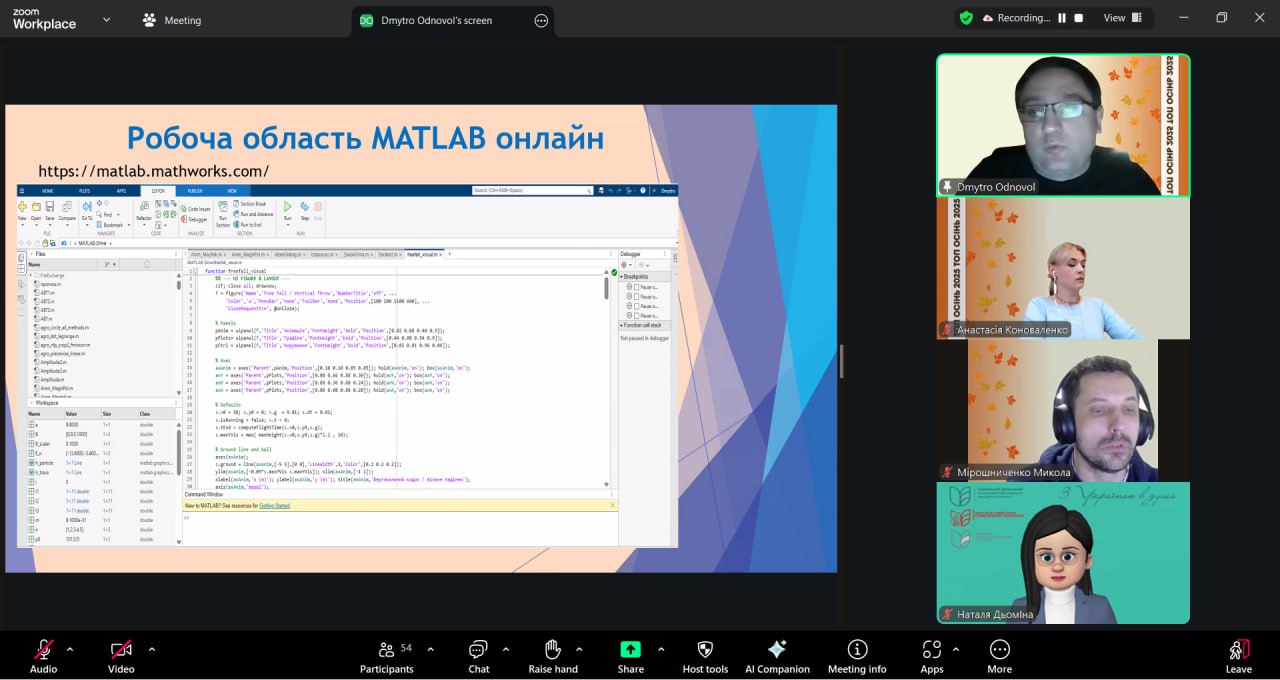Stop the recording
Image resolution: width=1280 pixels, height=680 pixels.
(1079, 18)
